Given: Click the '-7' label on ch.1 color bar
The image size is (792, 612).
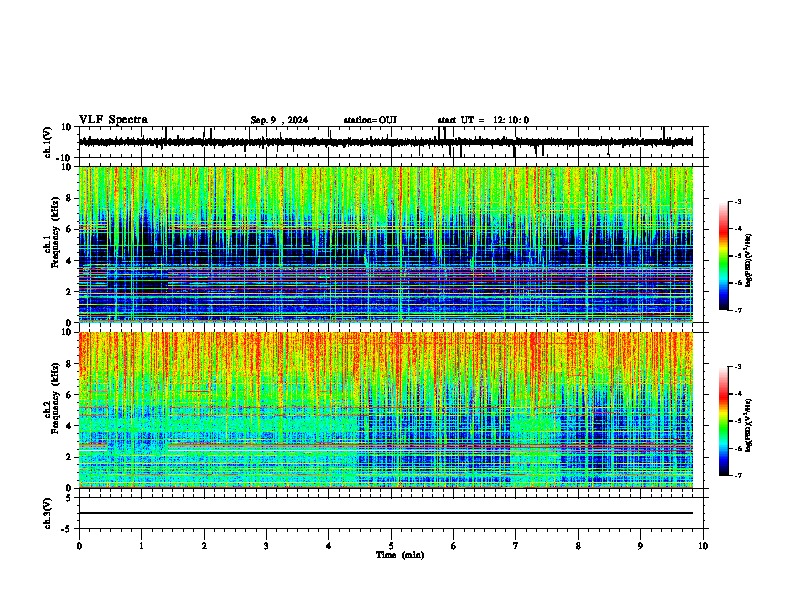Looking at the screenshot, I should tap(737, 310).
